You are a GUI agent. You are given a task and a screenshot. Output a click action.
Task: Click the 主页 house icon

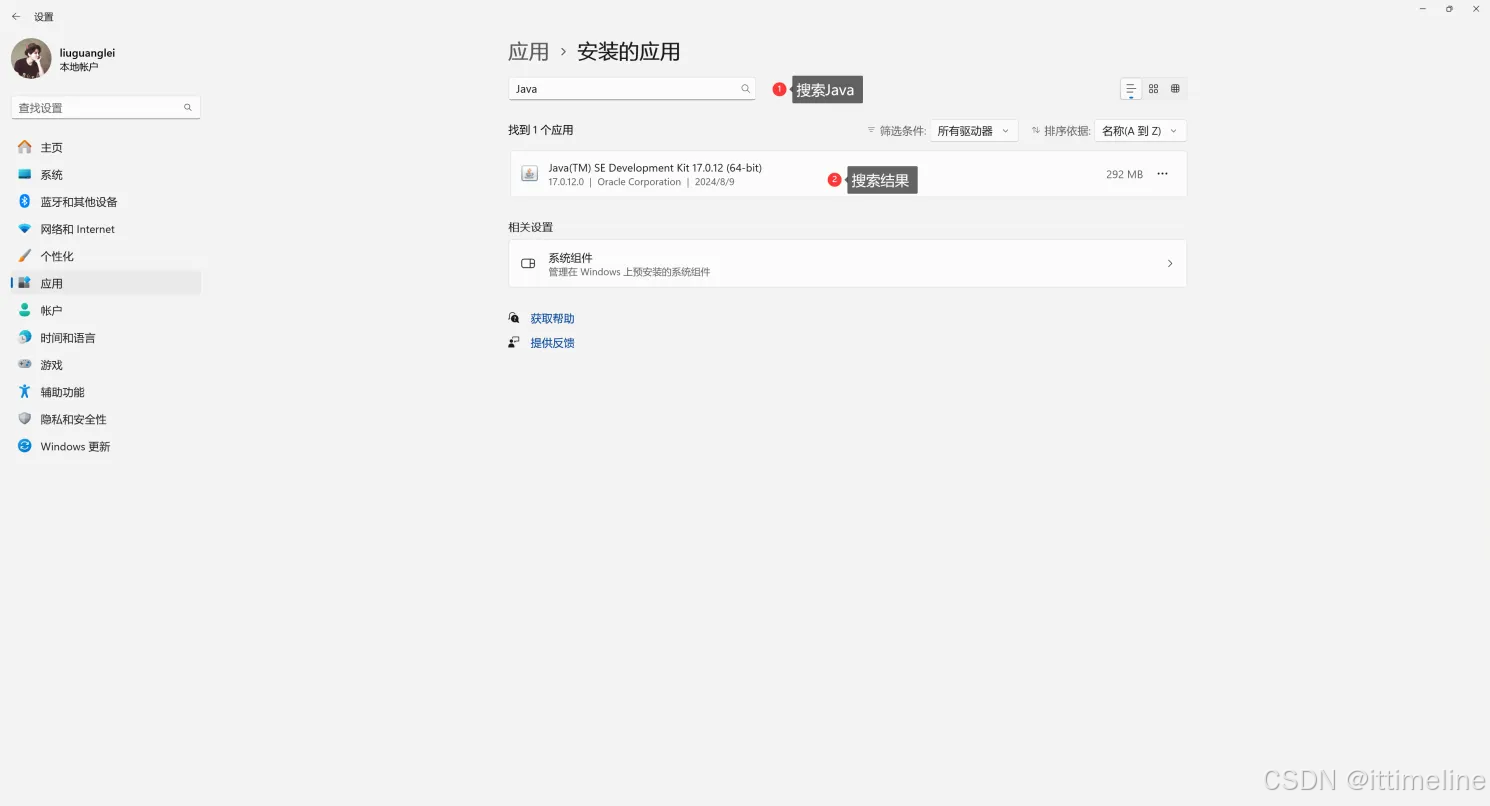tap(25, 147)
